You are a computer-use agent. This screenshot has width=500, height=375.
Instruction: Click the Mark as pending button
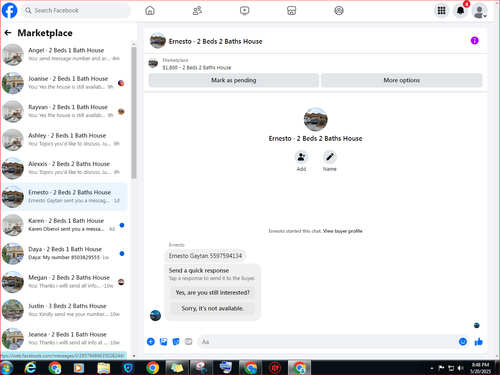coord(234,80)
